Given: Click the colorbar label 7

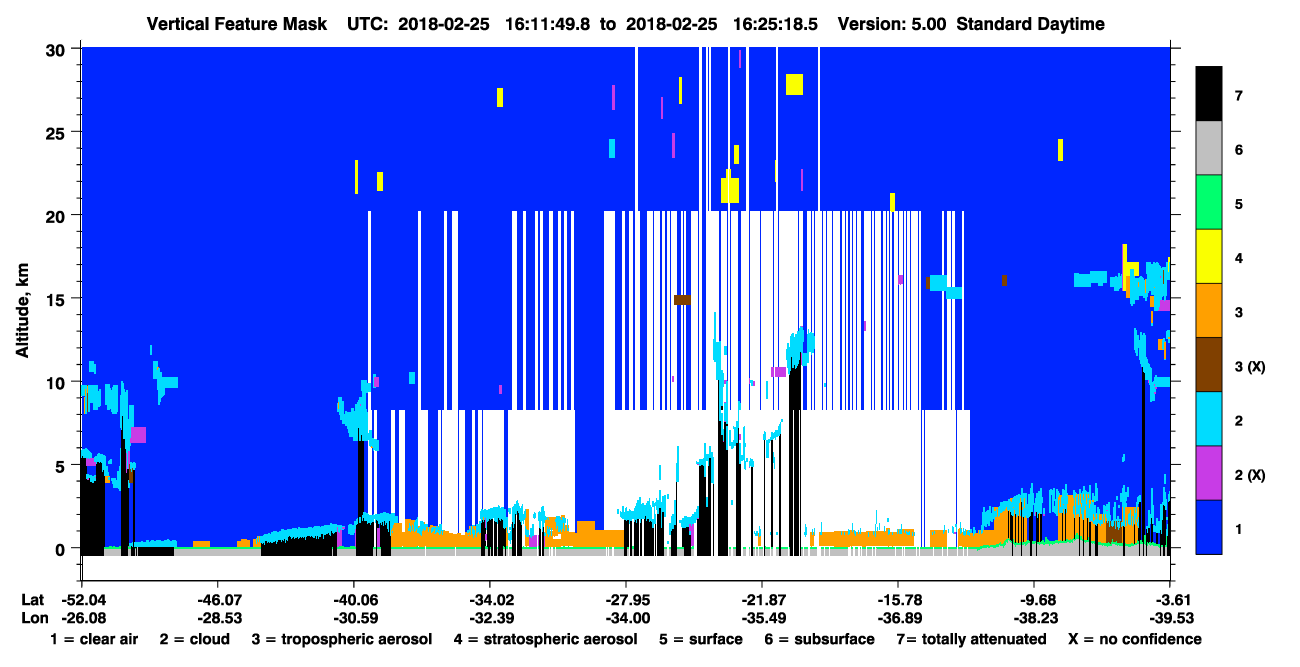Looking at the screenshot, I should [x=1238, y=96].
